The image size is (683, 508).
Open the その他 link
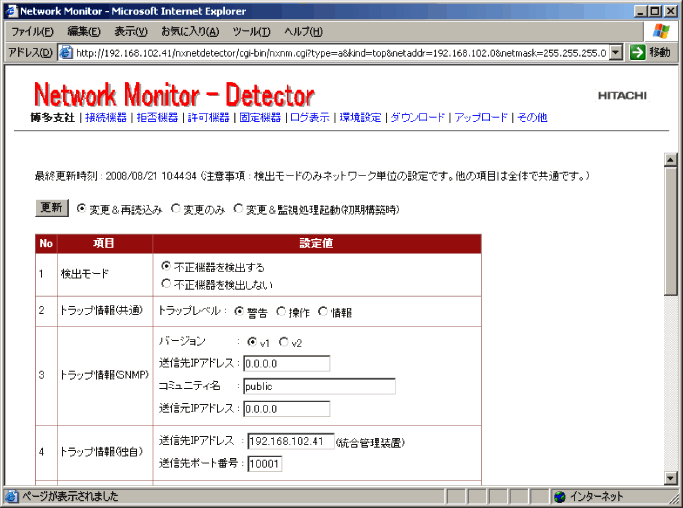coord(532,118)
